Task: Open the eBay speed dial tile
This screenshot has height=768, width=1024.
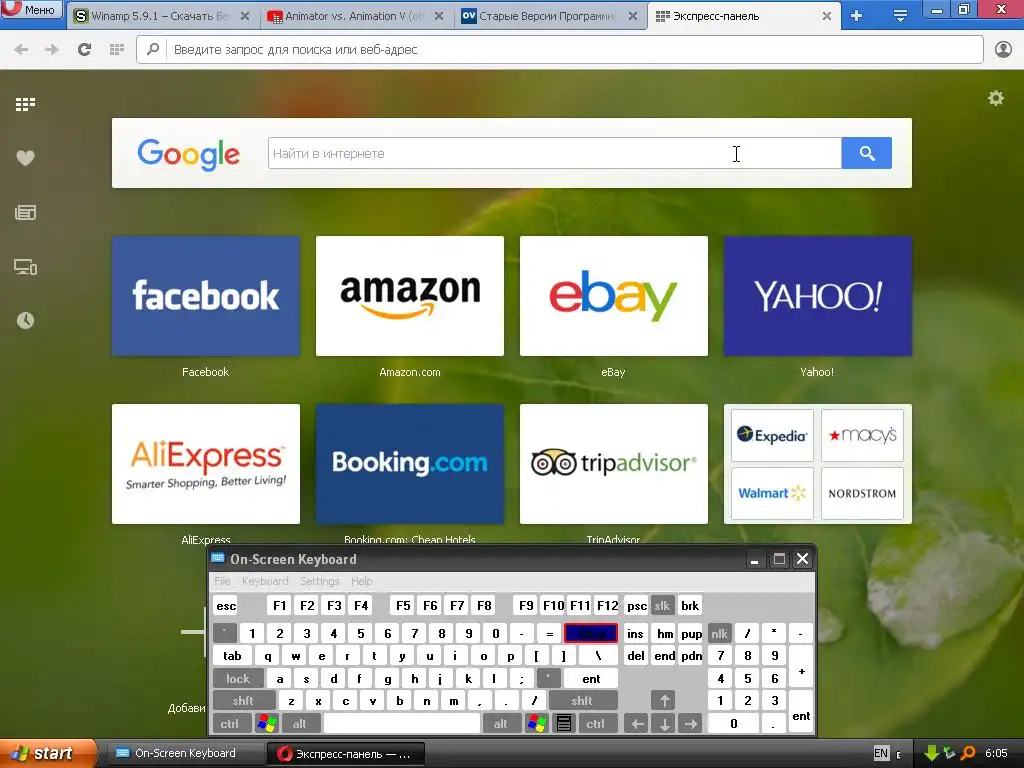Action: point(614,296)
